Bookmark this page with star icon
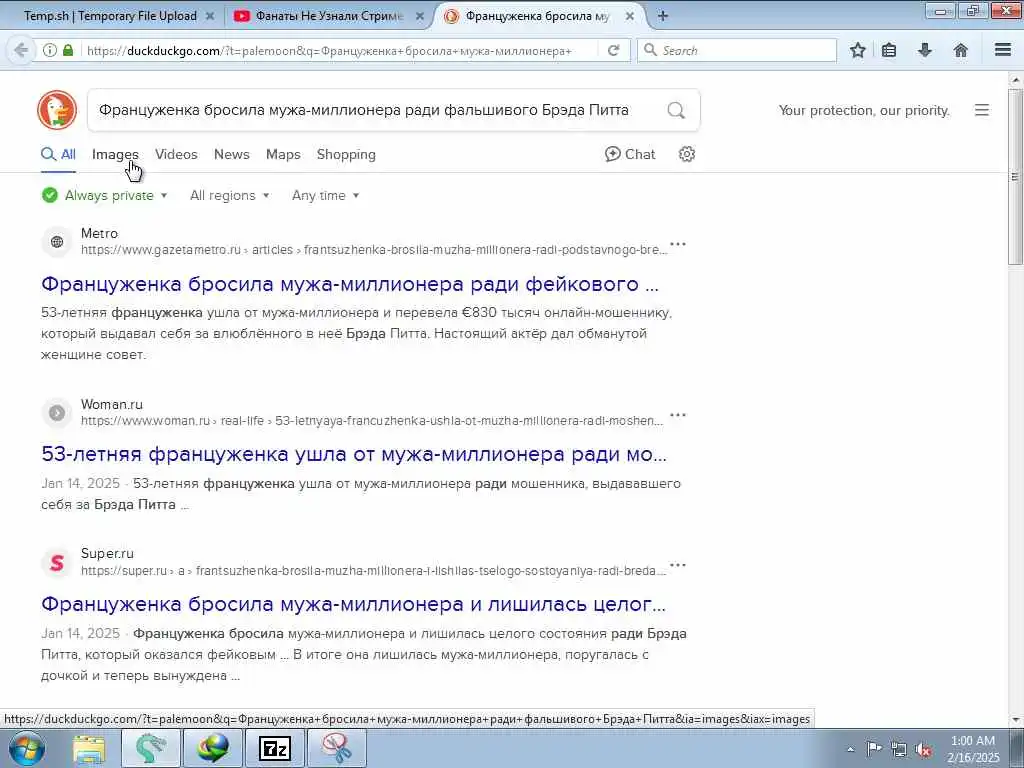1024x768 pixels. pos(857,50)
